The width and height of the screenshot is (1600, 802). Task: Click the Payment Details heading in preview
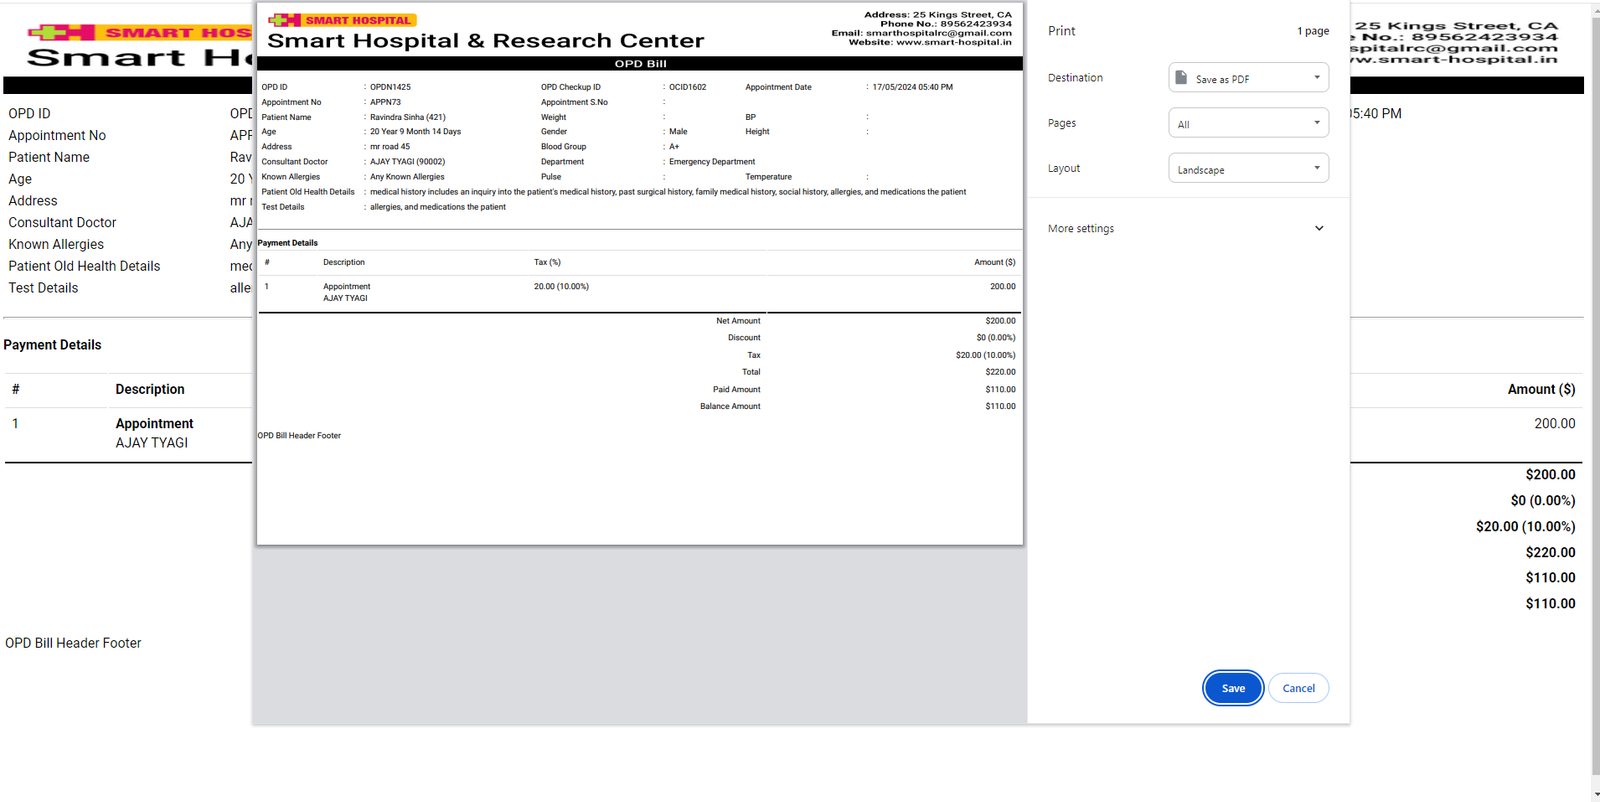point(288,243)
